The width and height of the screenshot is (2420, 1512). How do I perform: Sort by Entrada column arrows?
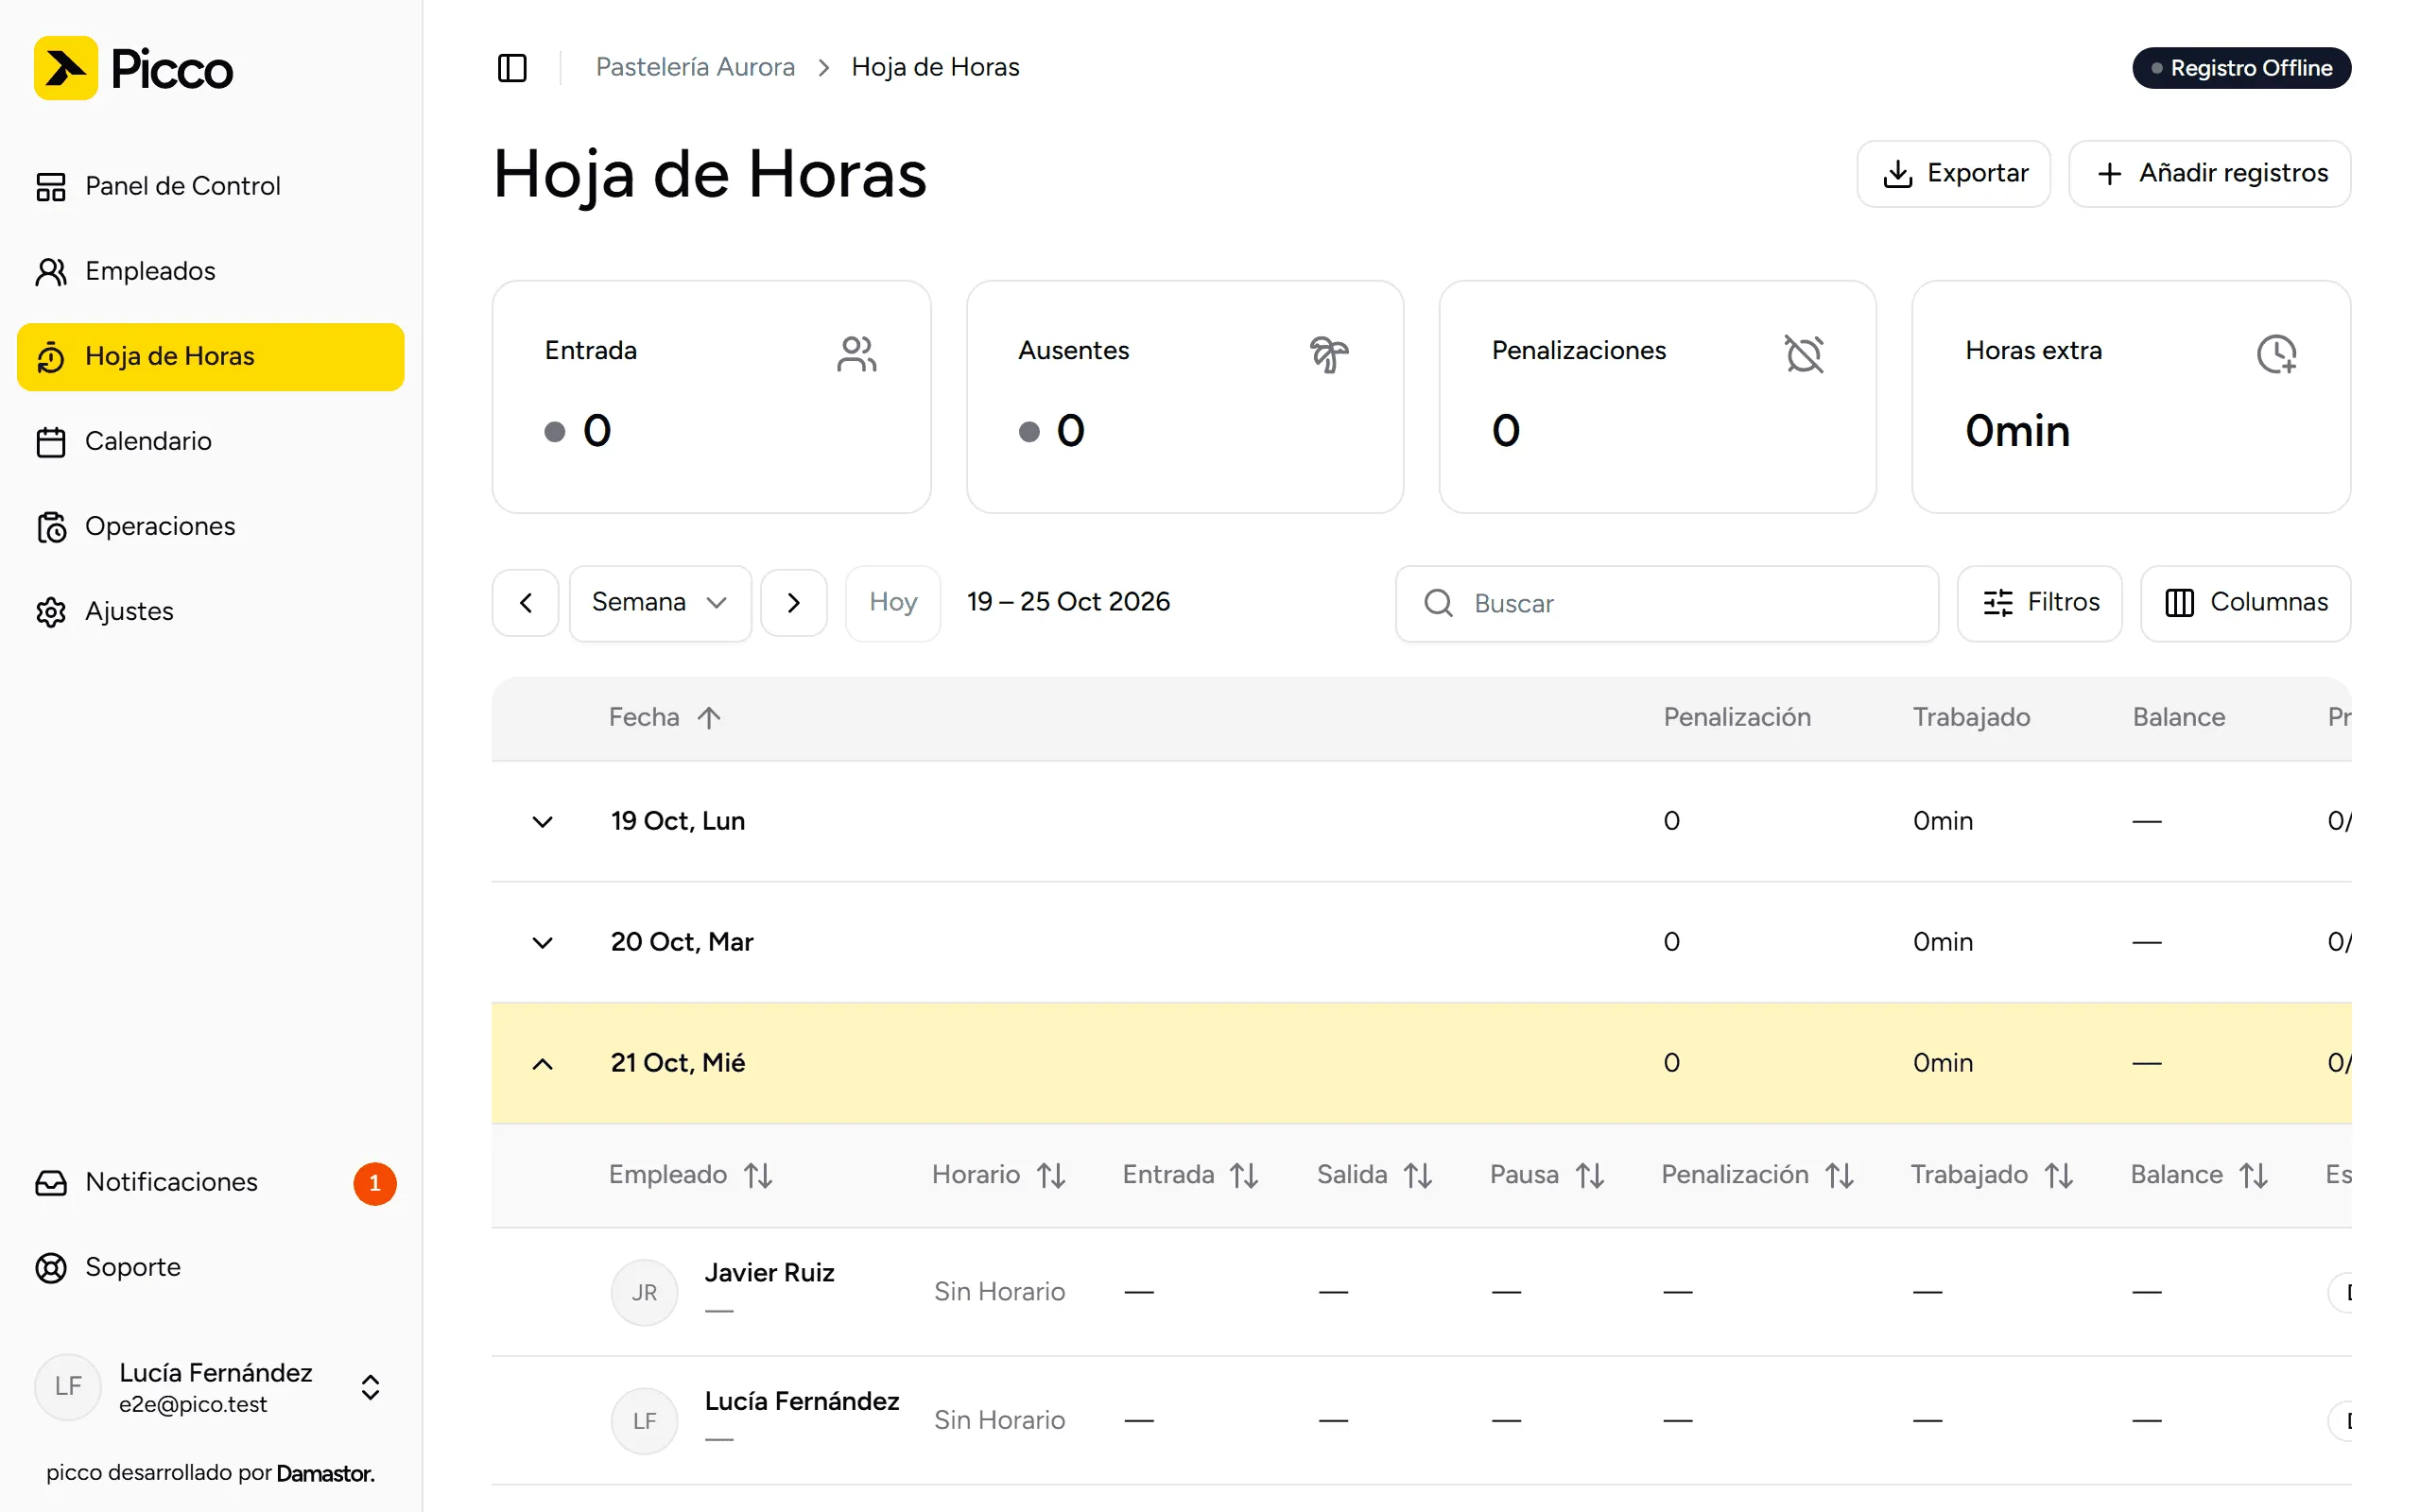coord(1244,1175)
